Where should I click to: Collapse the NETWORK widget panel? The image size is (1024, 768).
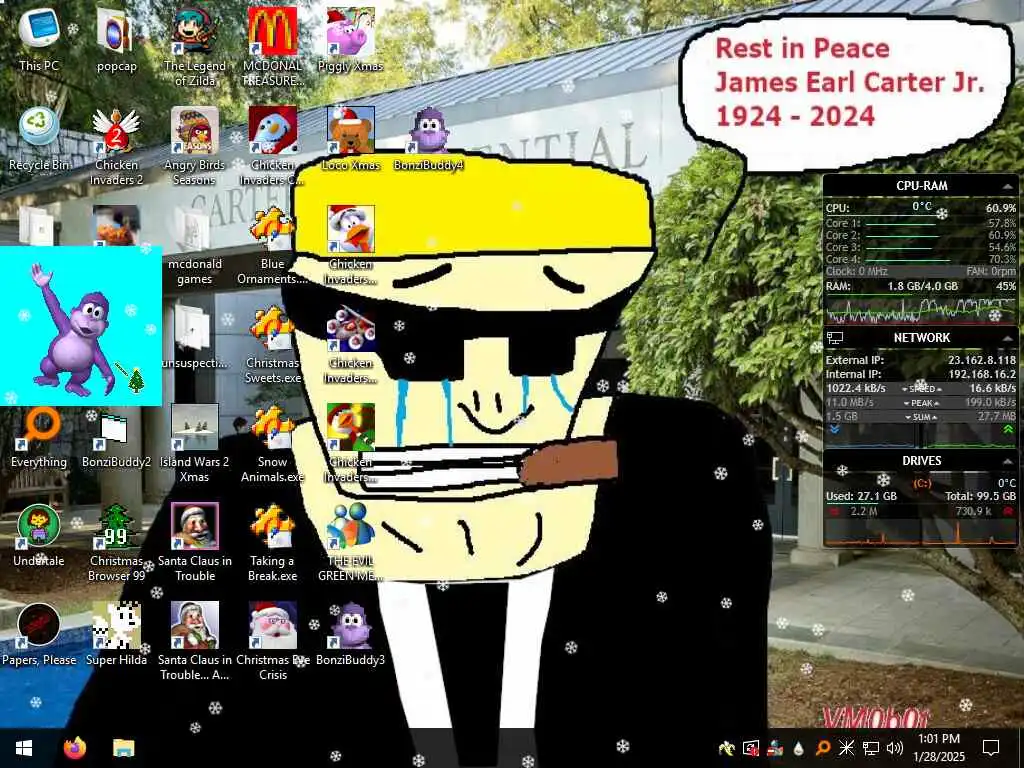(x=1007, y=338)
